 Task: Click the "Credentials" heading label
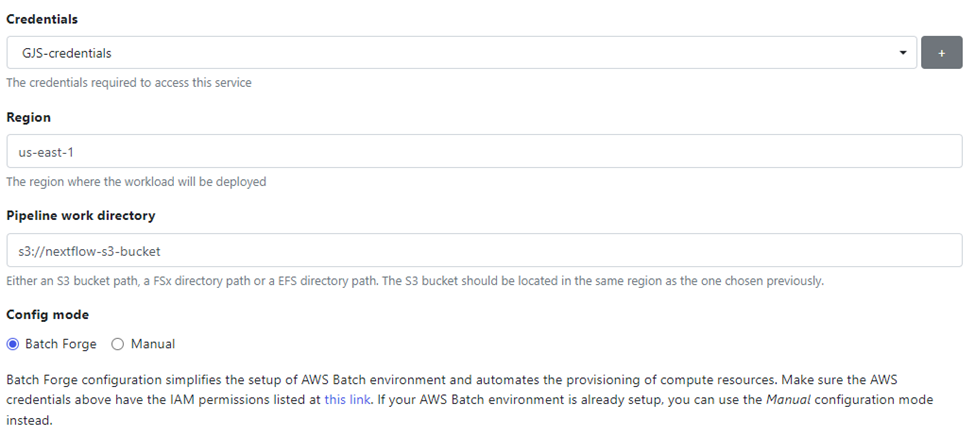(42, 19)
